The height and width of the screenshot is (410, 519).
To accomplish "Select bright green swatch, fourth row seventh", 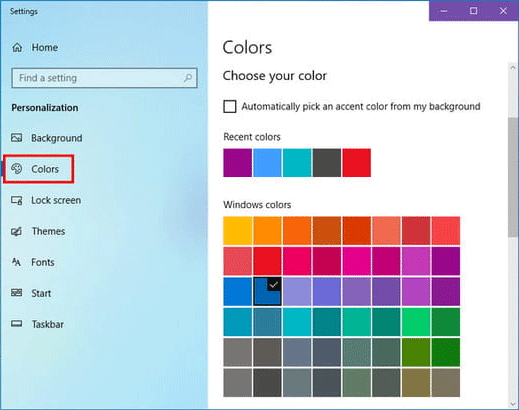I will pos(416,322).
